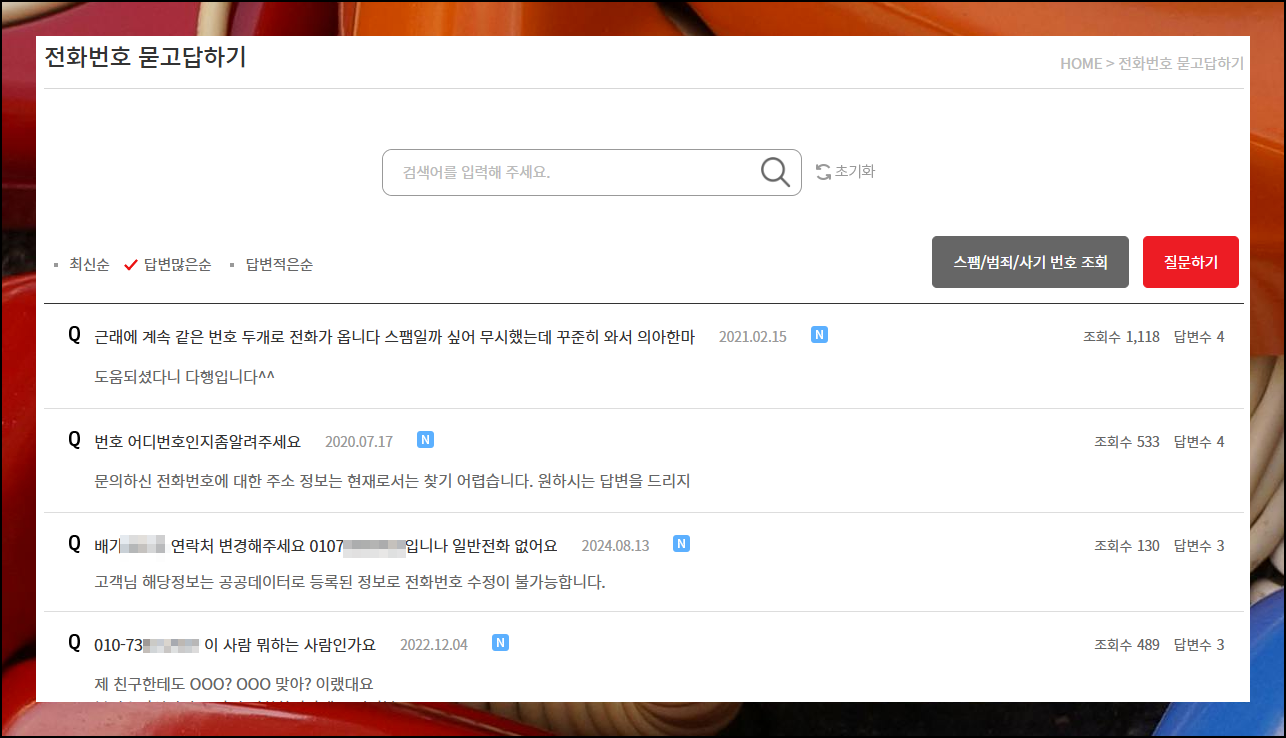The image size is (1286, 738).
Task: Click the Q mark of the 연락처 변경해주세요 question
Action: click(74, 543)
